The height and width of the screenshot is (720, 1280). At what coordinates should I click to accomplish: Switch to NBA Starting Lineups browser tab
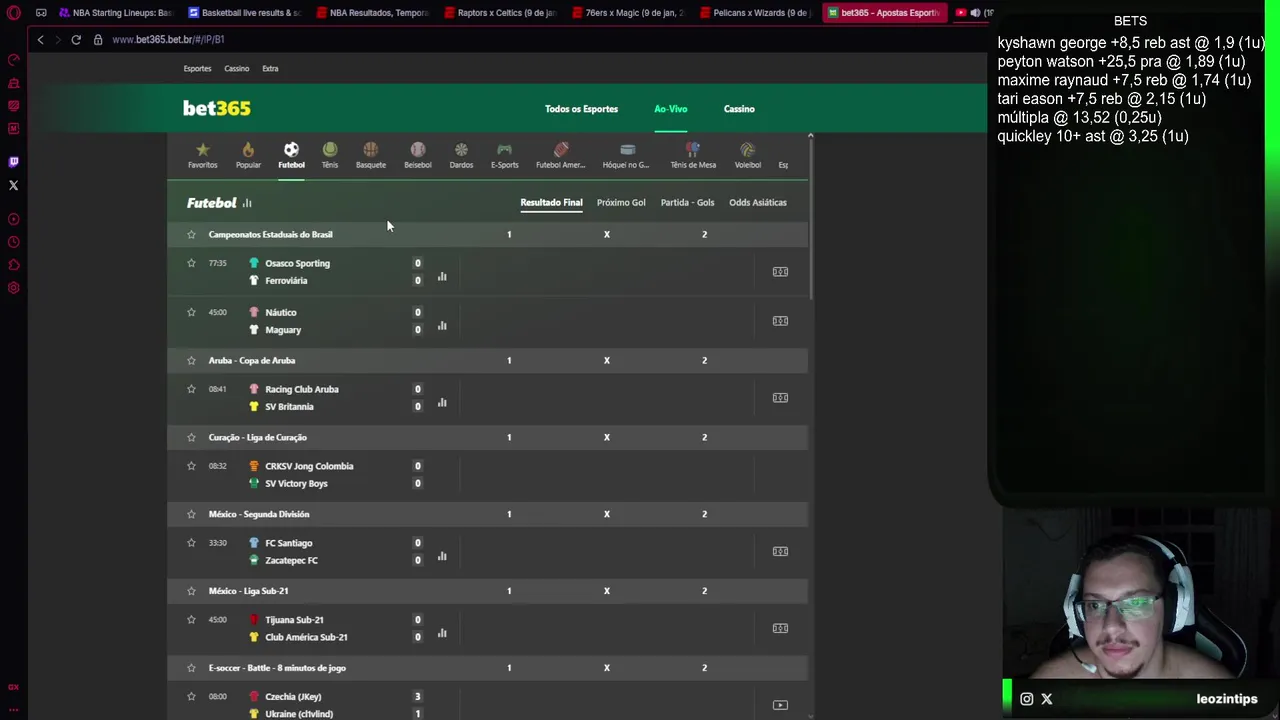pyautogui.click(x=115, y=13)
